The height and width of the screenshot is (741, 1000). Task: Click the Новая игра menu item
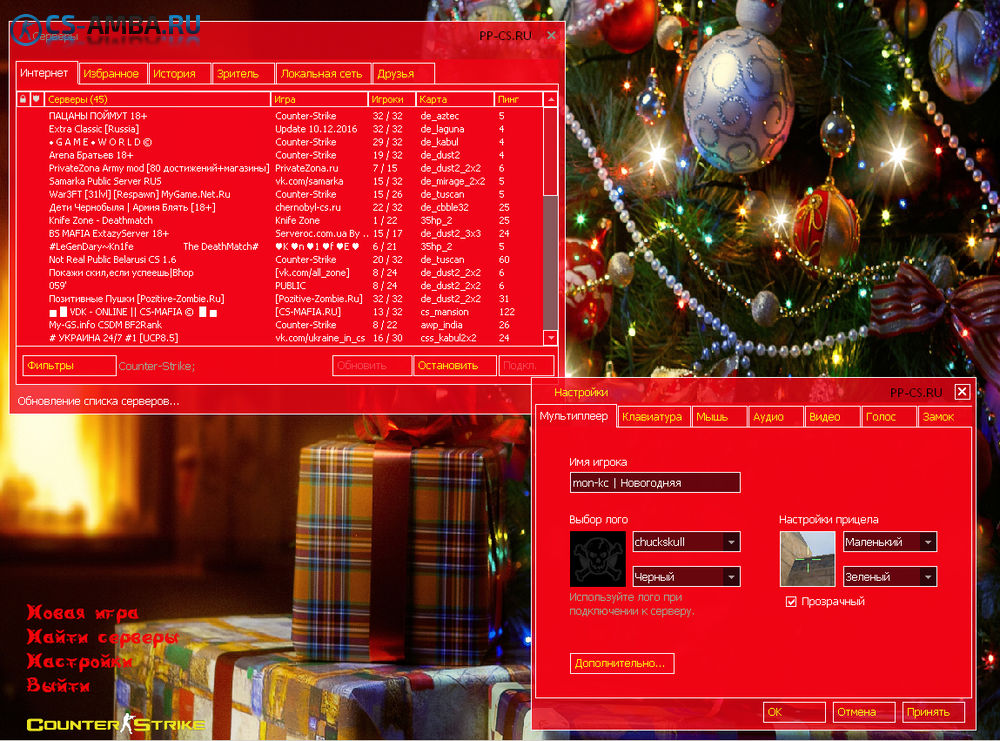click(x=82, y=613)
